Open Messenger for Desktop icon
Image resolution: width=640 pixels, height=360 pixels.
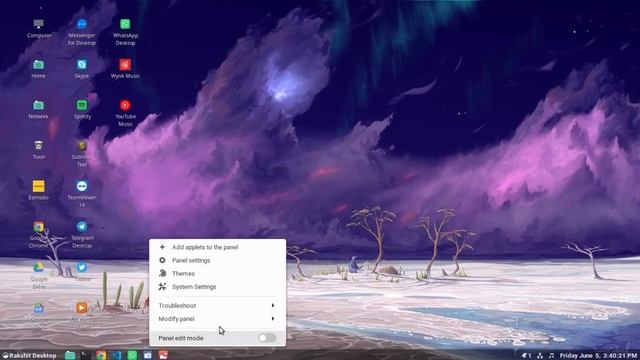pos(82,24)
